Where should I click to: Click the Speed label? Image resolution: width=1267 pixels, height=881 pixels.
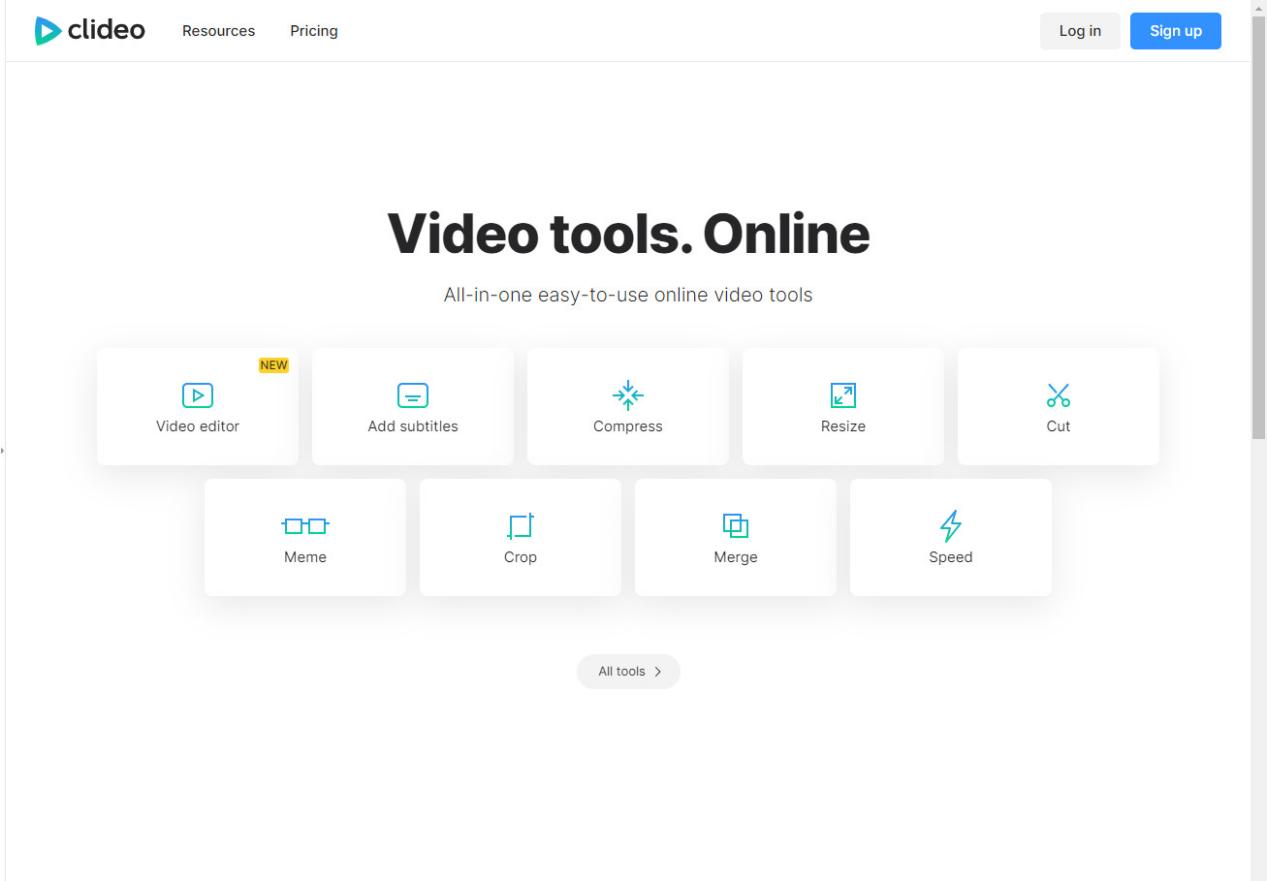pos(951,558)
